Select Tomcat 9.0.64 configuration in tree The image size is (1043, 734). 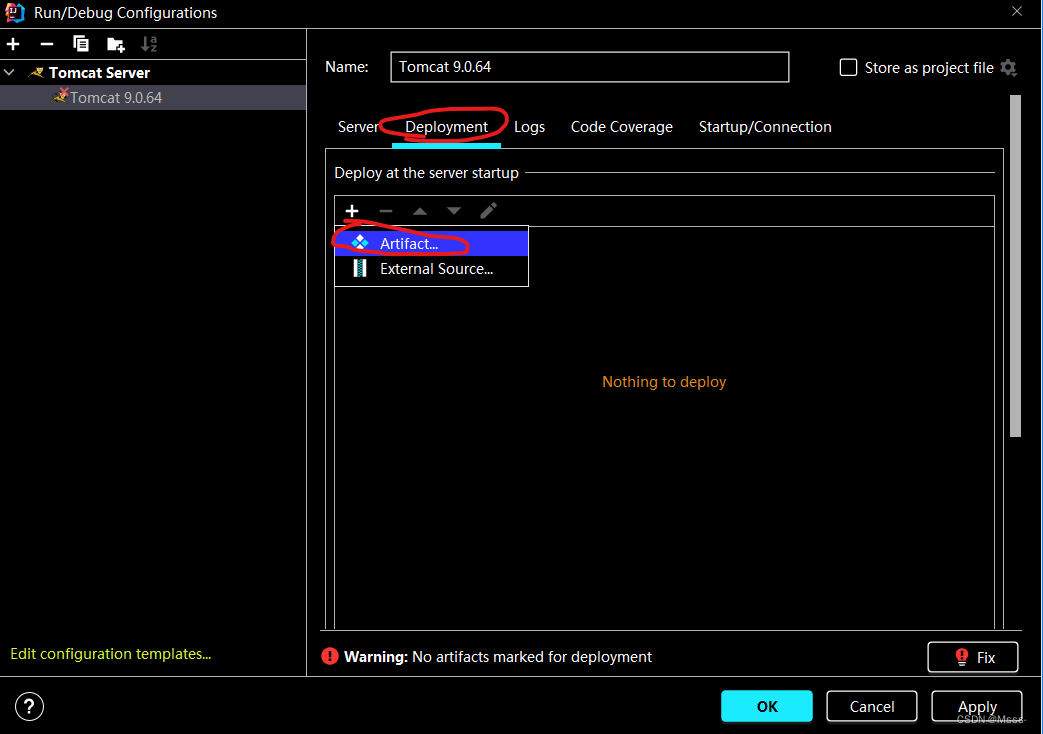[153, 98]
